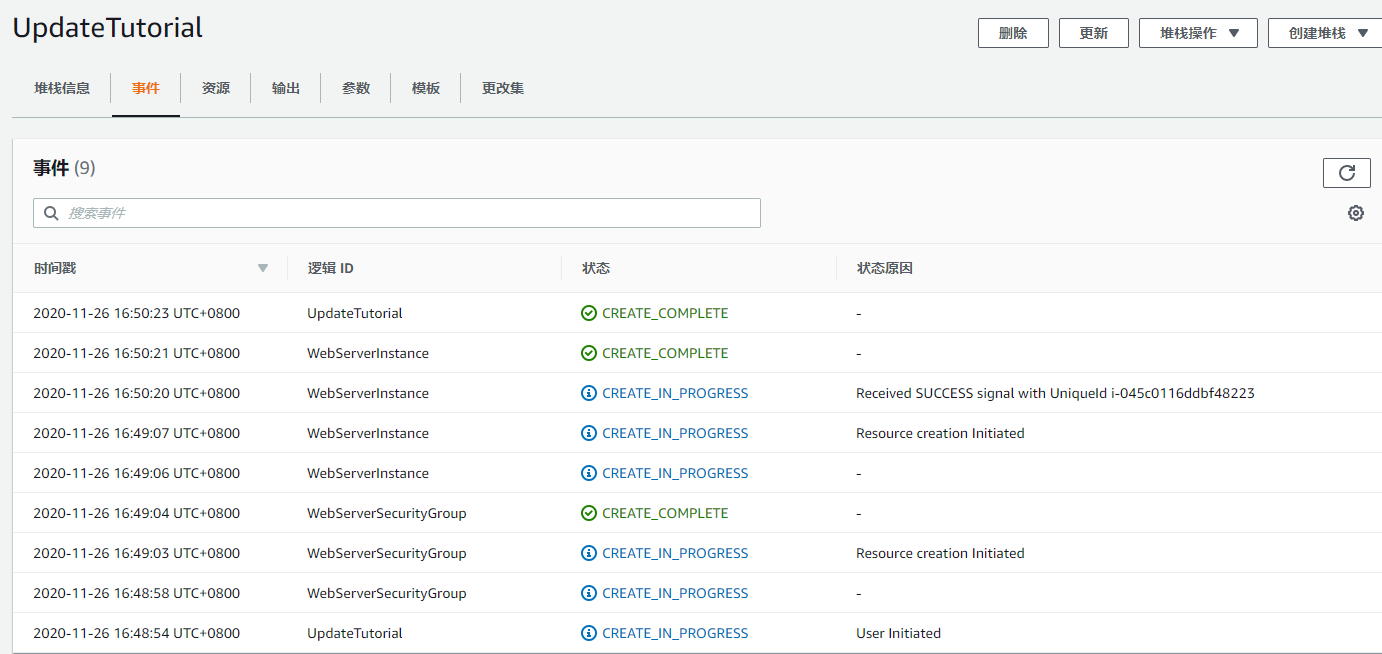Click CREATE_IN_PROGRESS status text at 16:48:54
The image size is (1382, 654).
(675, 633)
